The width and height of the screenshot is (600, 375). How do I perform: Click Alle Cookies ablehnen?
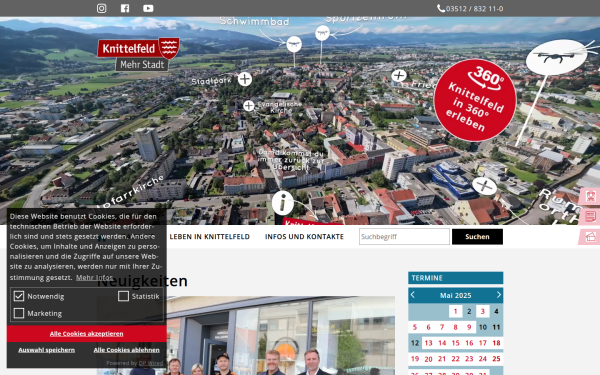[x=127, y=350]
